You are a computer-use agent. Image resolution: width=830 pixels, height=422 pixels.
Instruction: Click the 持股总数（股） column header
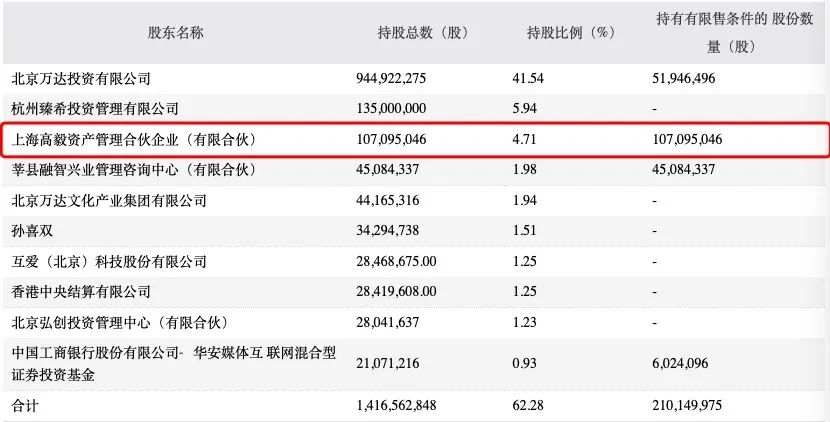click(423, 33)
